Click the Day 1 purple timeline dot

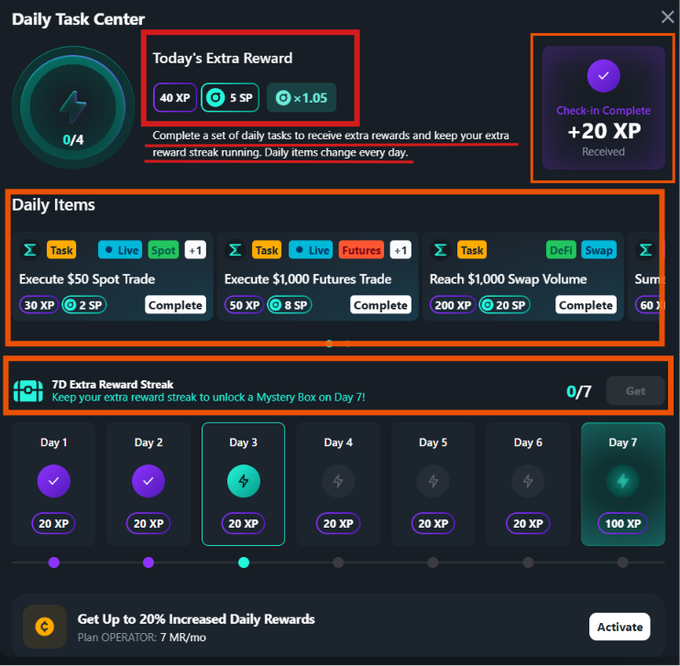[x=54, y=562]
